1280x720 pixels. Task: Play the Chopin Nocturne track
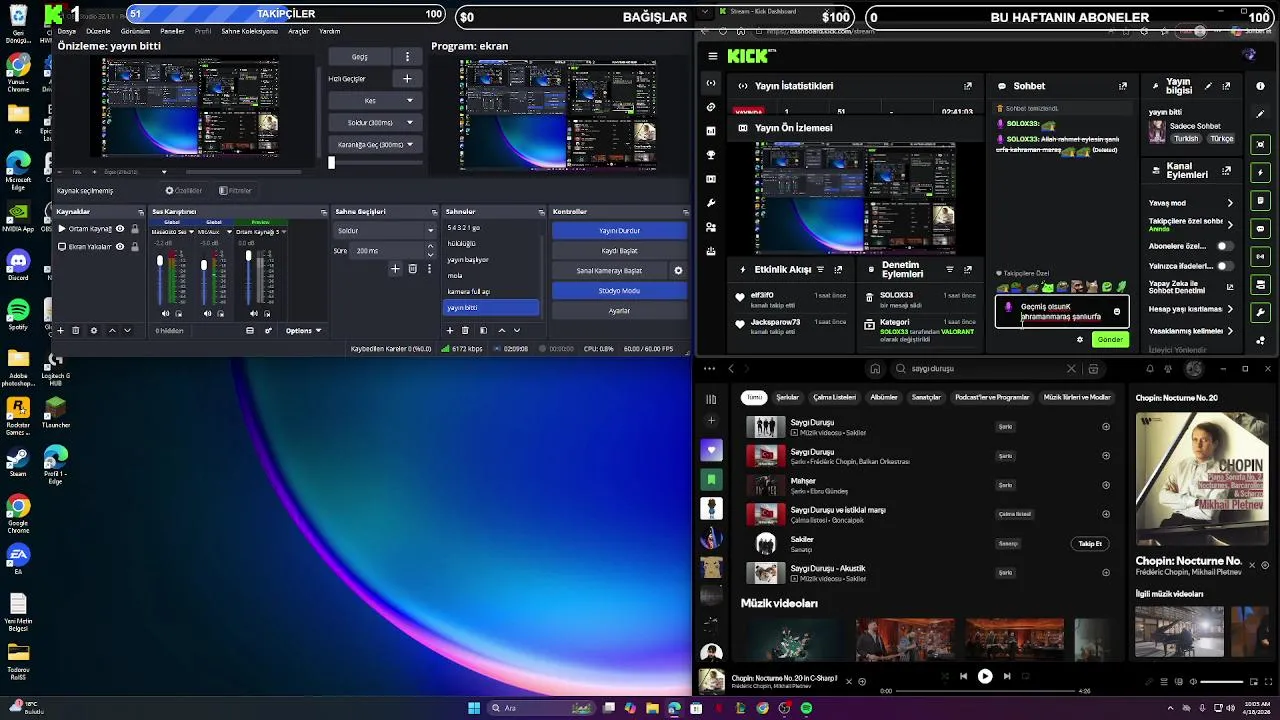[x=985, y=676]
